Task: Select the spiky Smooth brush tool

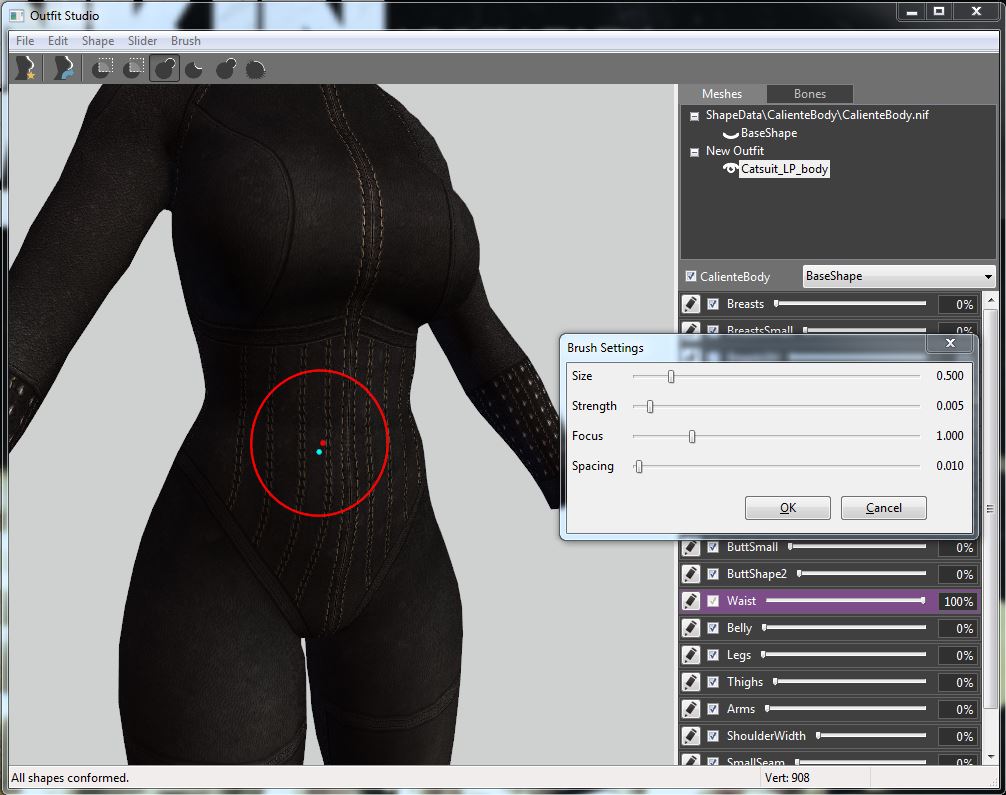Action: click(256, 68)
